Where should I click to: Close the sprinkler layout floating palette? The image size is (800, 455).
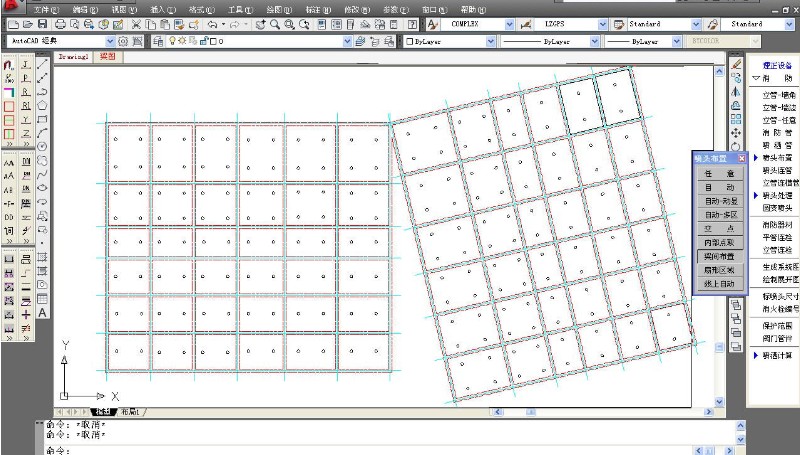tap(741, 159)
